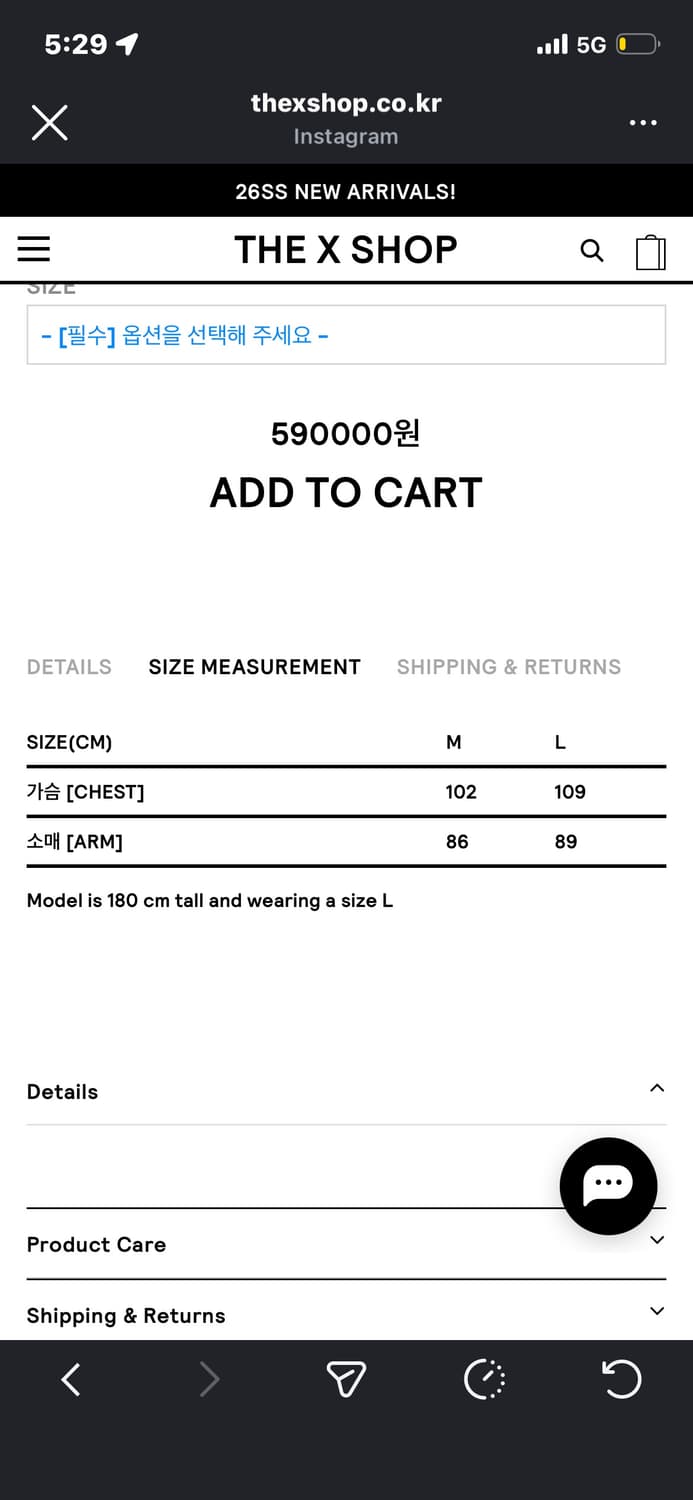The image size is (693, 1500).
Task: Tap the search magnifier icon
Action: (x=592, y=250)
